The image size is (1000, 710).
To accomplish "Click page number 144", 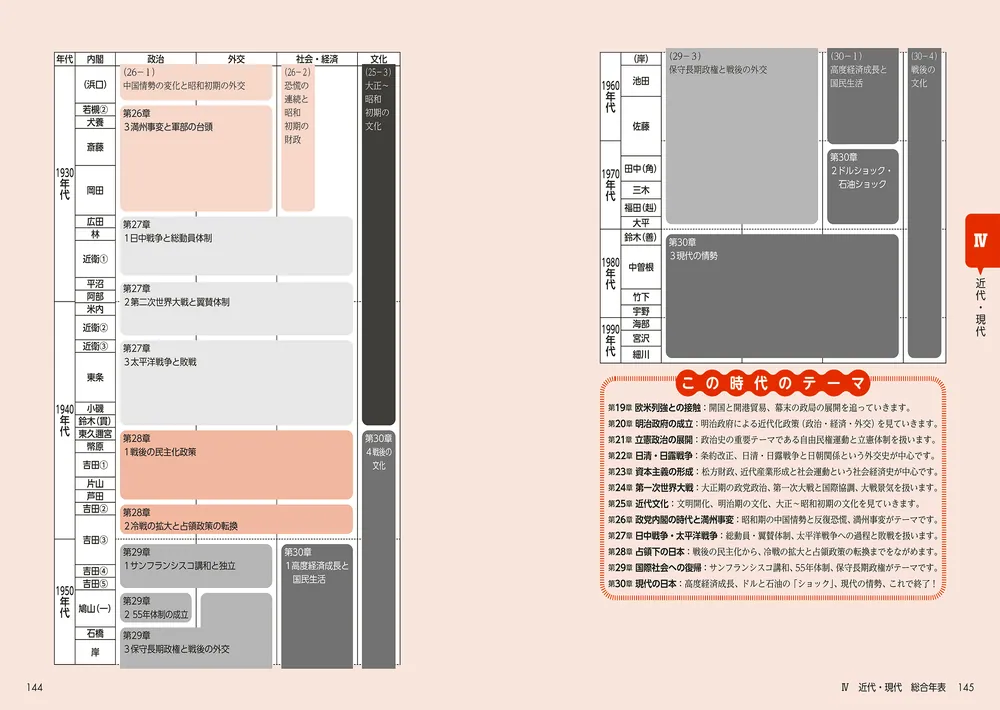I will tap(34, 687).
